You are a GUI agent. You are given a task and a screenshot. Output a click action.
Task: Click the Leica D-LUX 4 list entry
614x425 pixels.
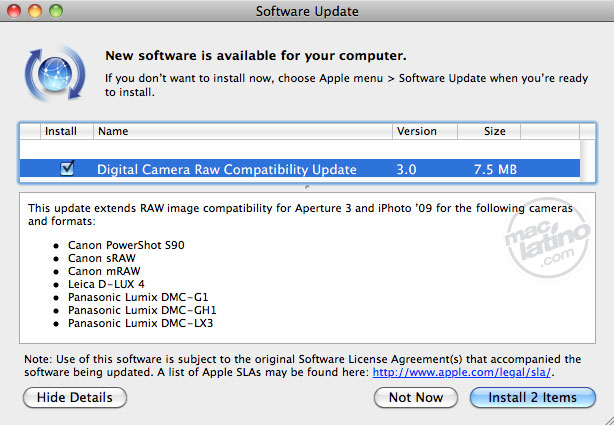tap(106, 284)
